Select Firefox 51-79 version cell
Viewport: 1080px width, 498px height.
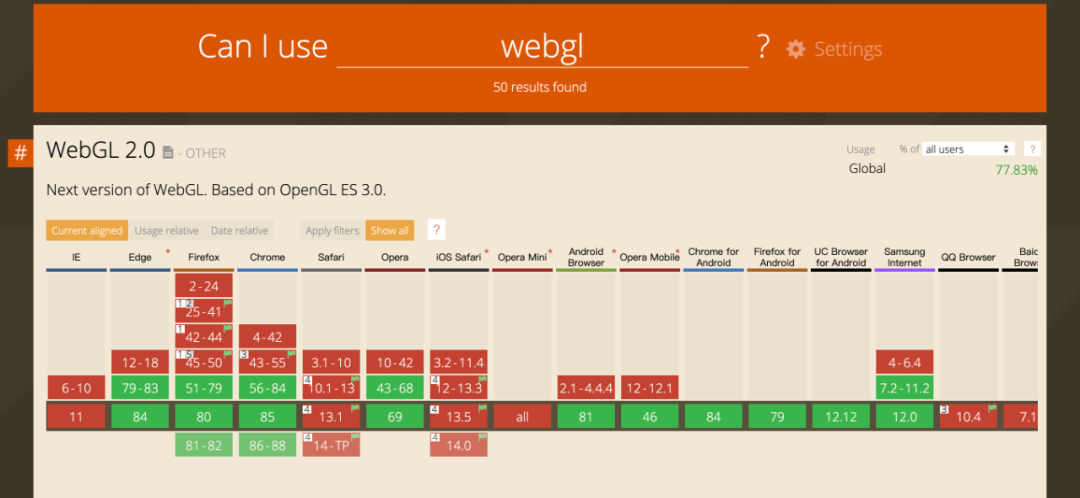tap(204, 388)
